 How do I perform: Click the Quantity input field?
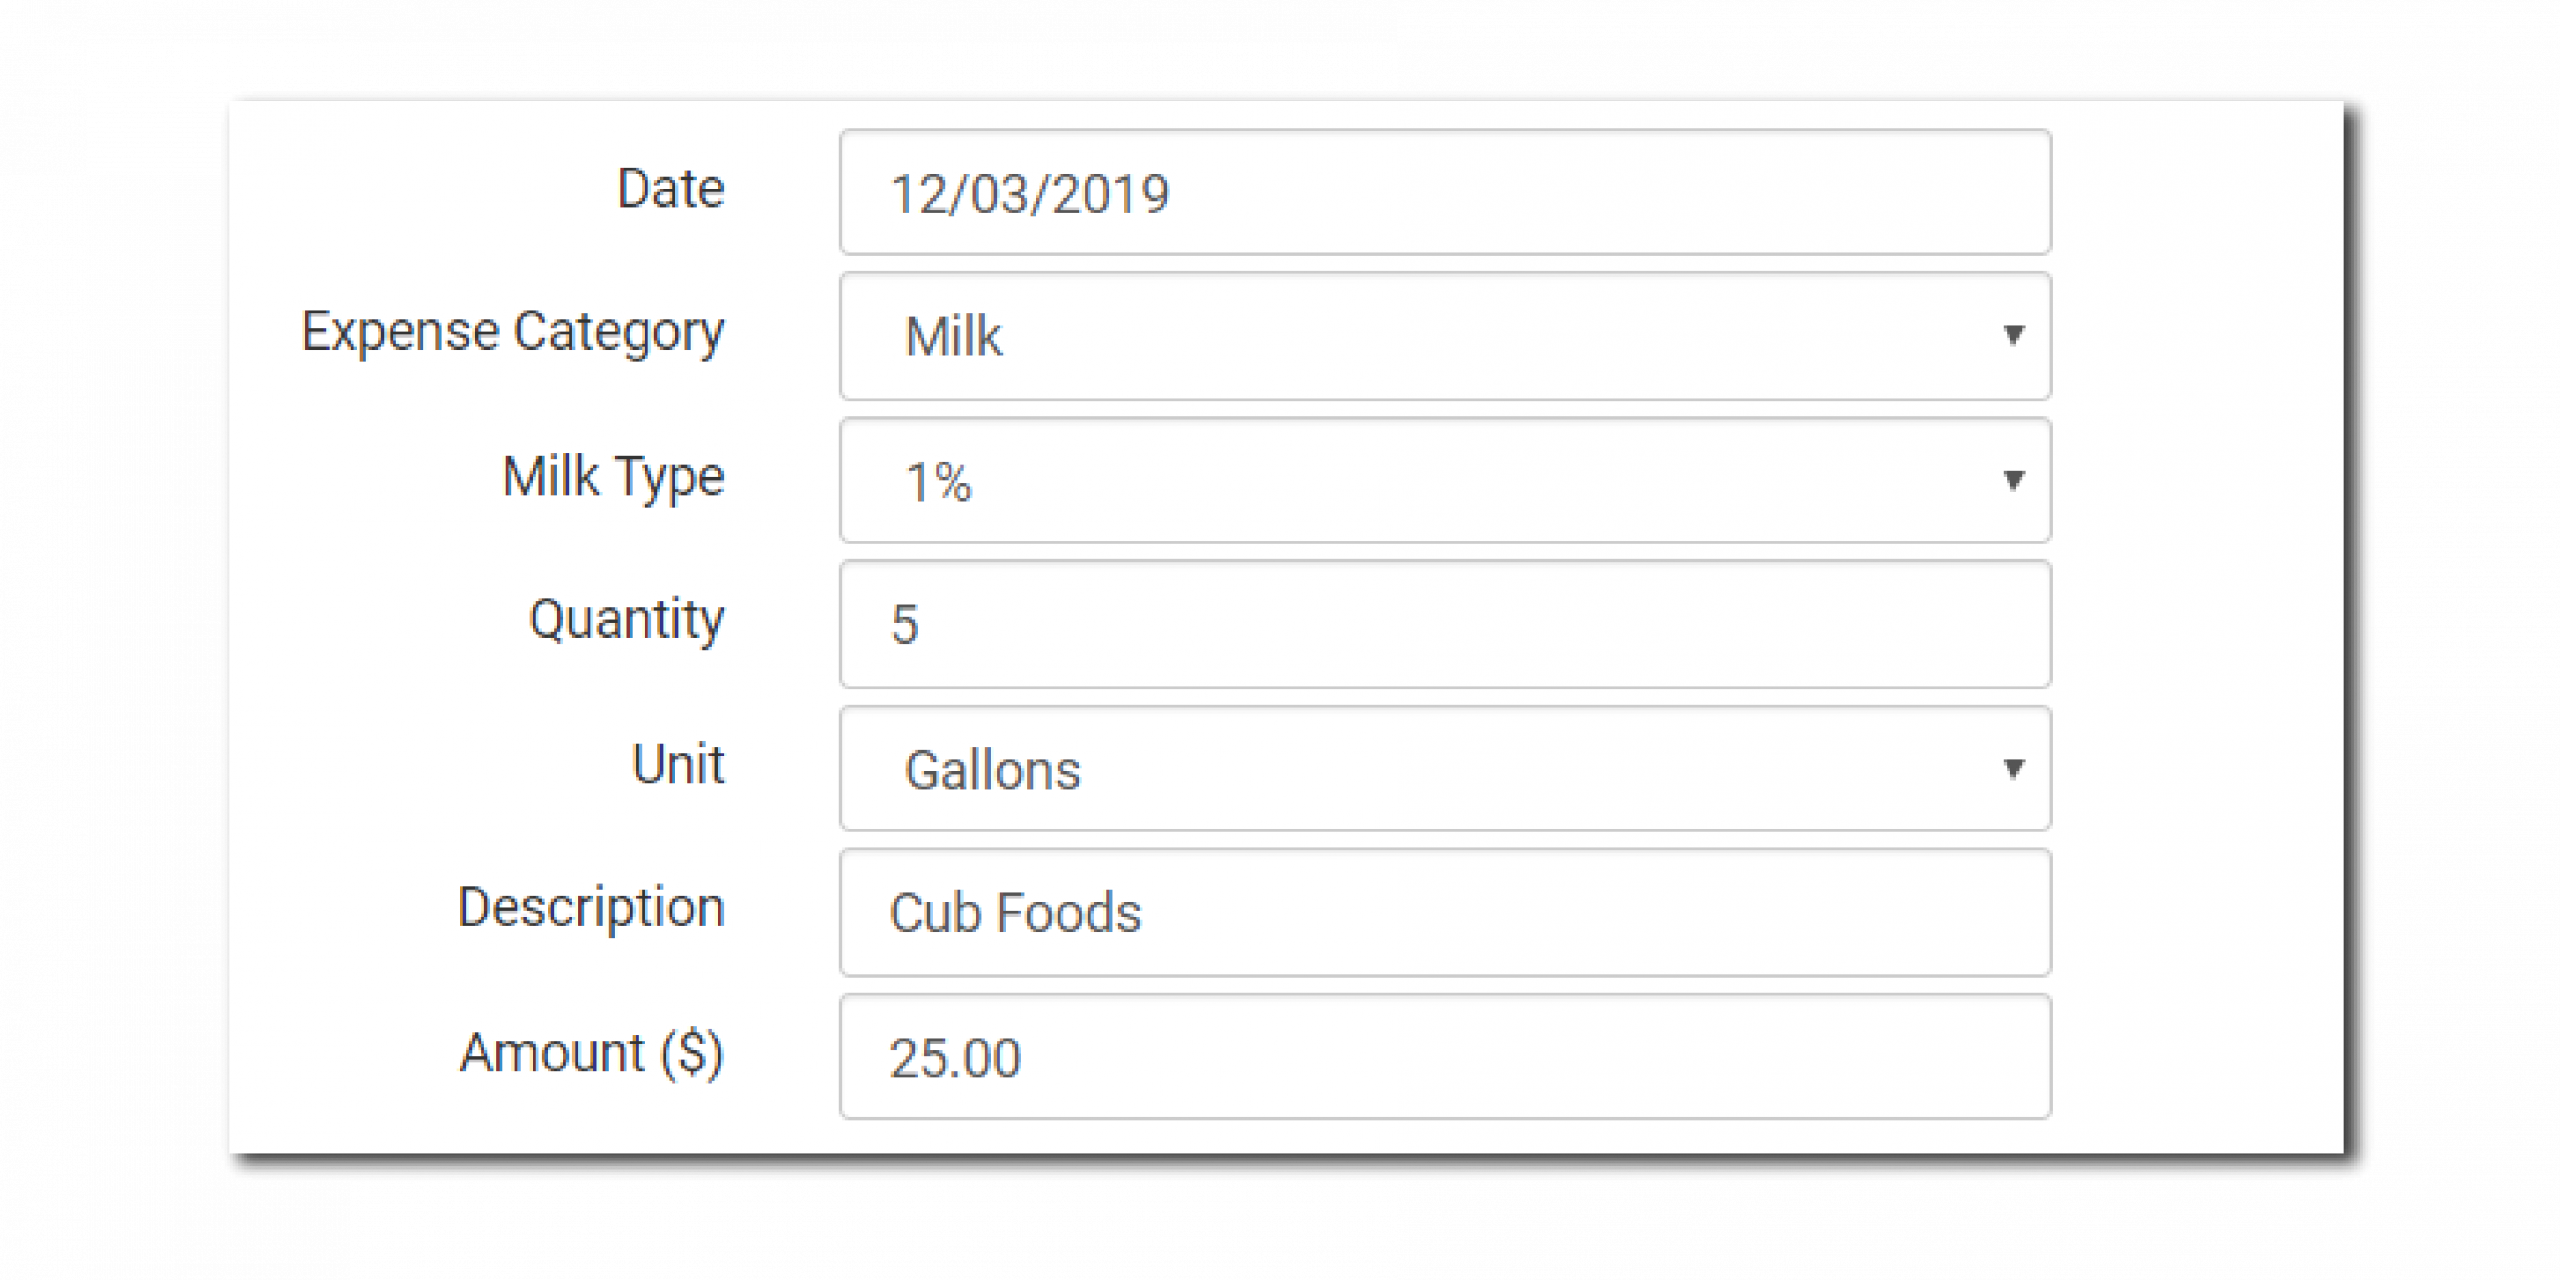(x=1445, y=624)
